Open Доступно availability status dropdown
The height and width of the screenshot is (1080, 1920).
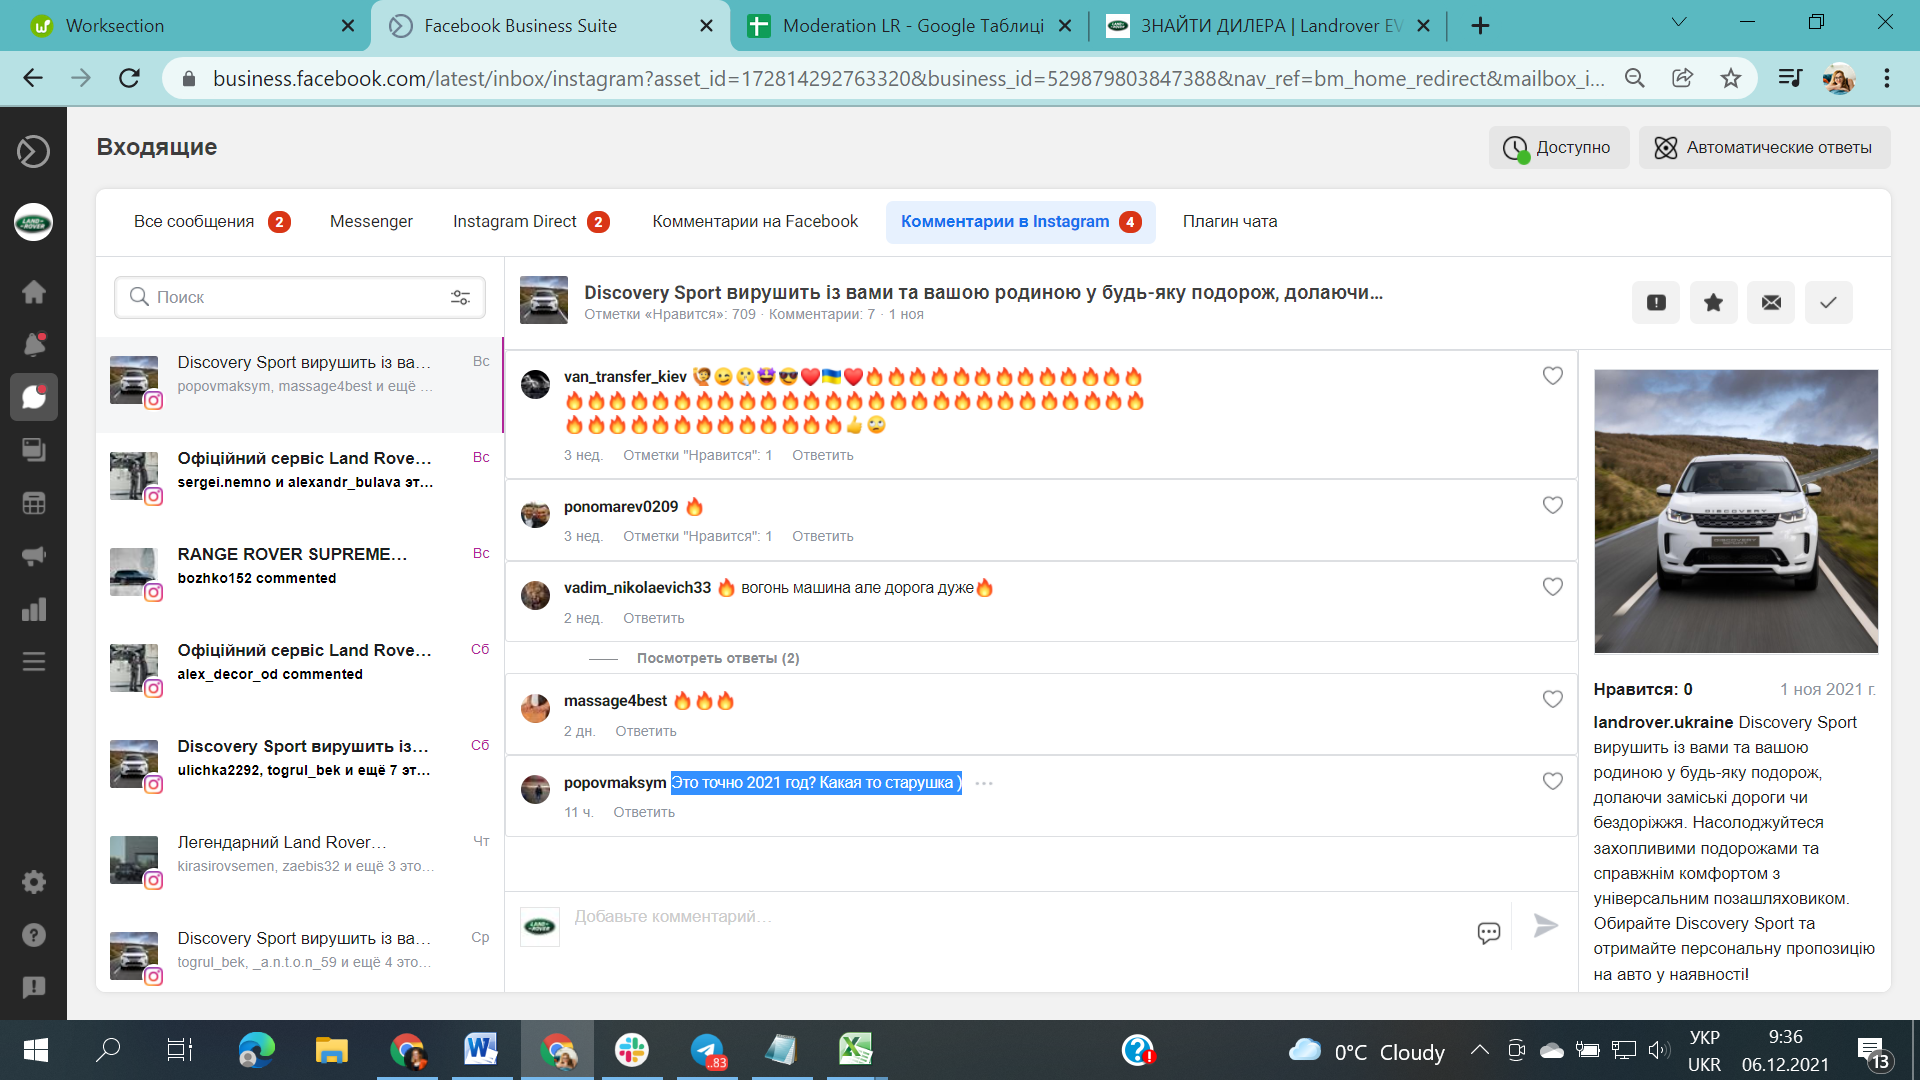[x=1559, y=148]
